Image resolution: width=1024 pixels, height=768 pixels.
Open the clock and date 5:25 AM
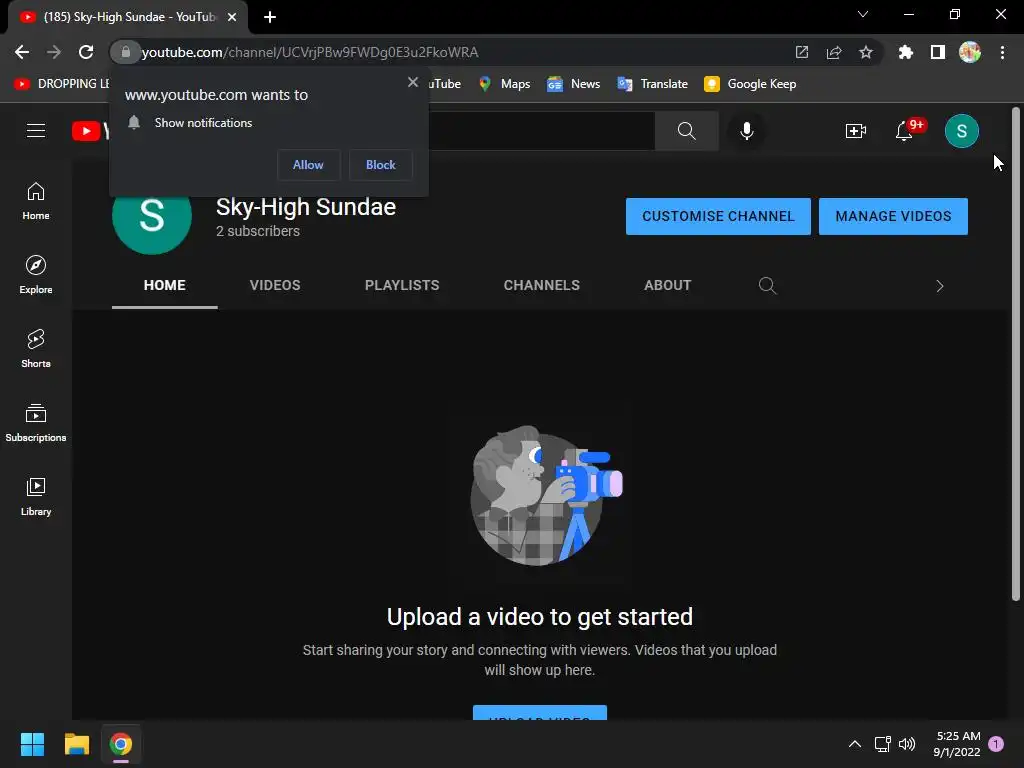957,744
